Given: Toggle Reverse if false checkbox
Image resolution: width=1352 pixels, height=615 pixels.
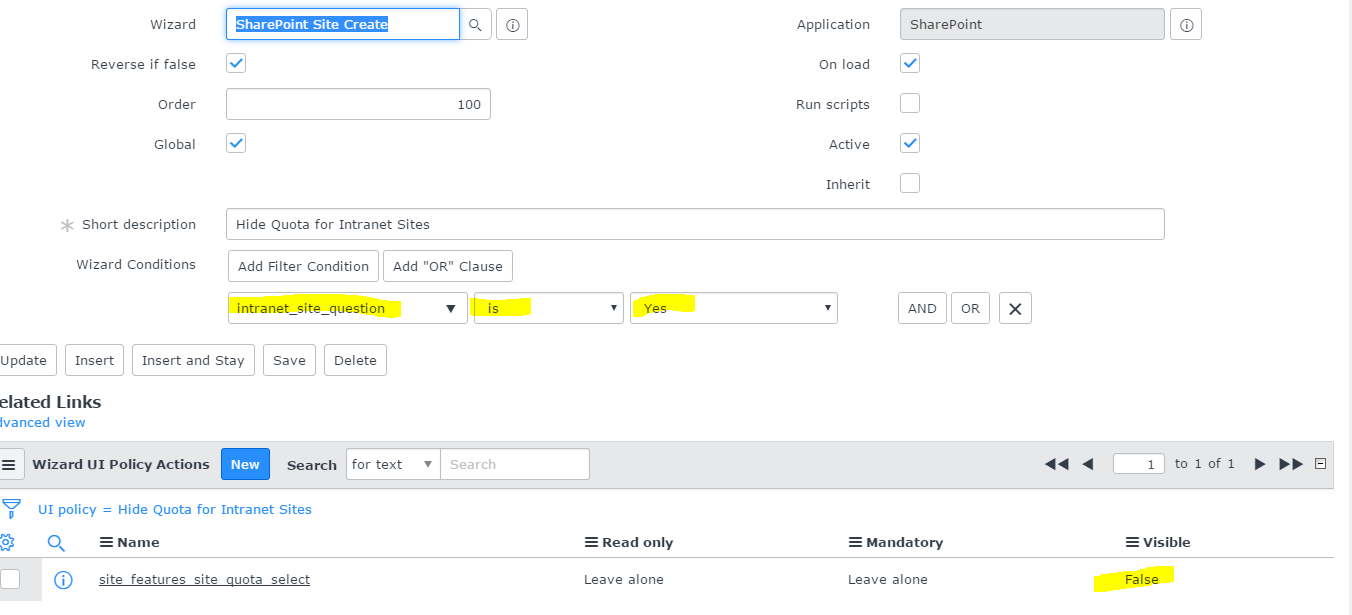Looking at the screenshot, I should click(x=236, y=63).
